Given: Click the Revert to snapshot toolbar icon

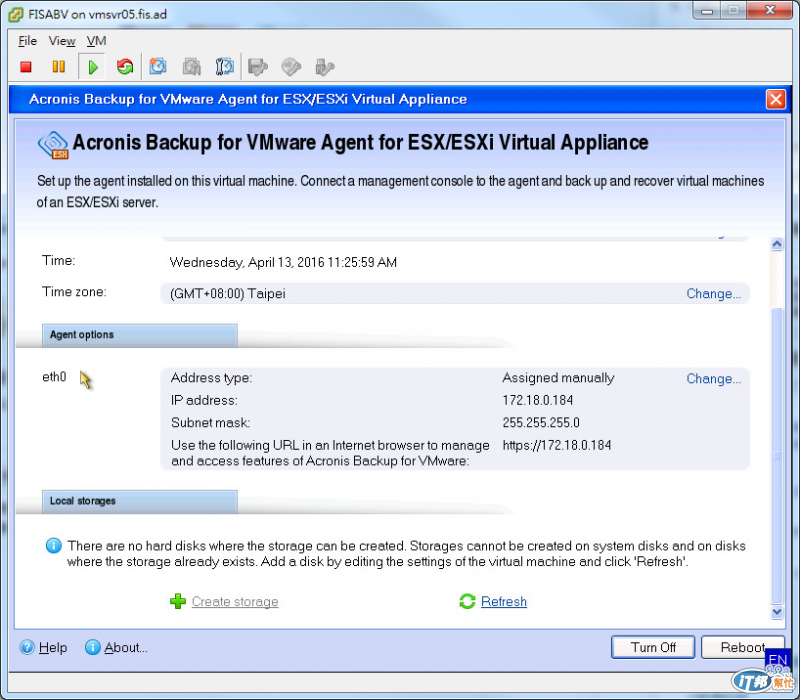Looking at the screenshot, I should point(191,67).
